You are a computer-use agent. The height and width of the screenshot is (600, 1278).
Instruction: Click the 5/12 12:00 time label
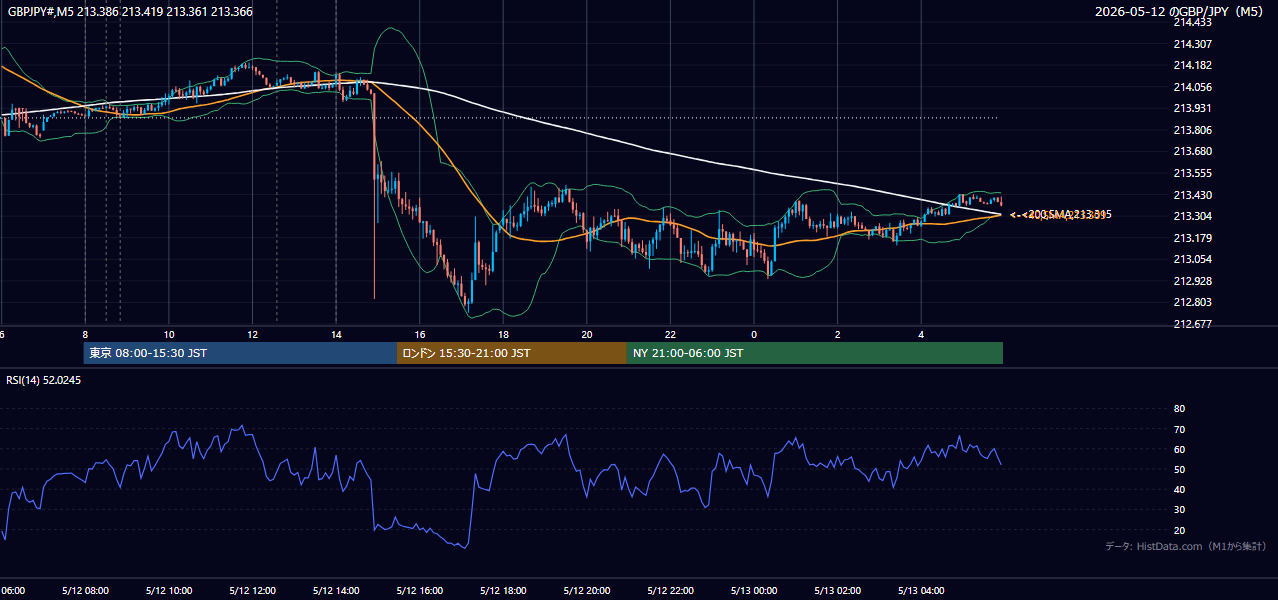pos(252,590)
